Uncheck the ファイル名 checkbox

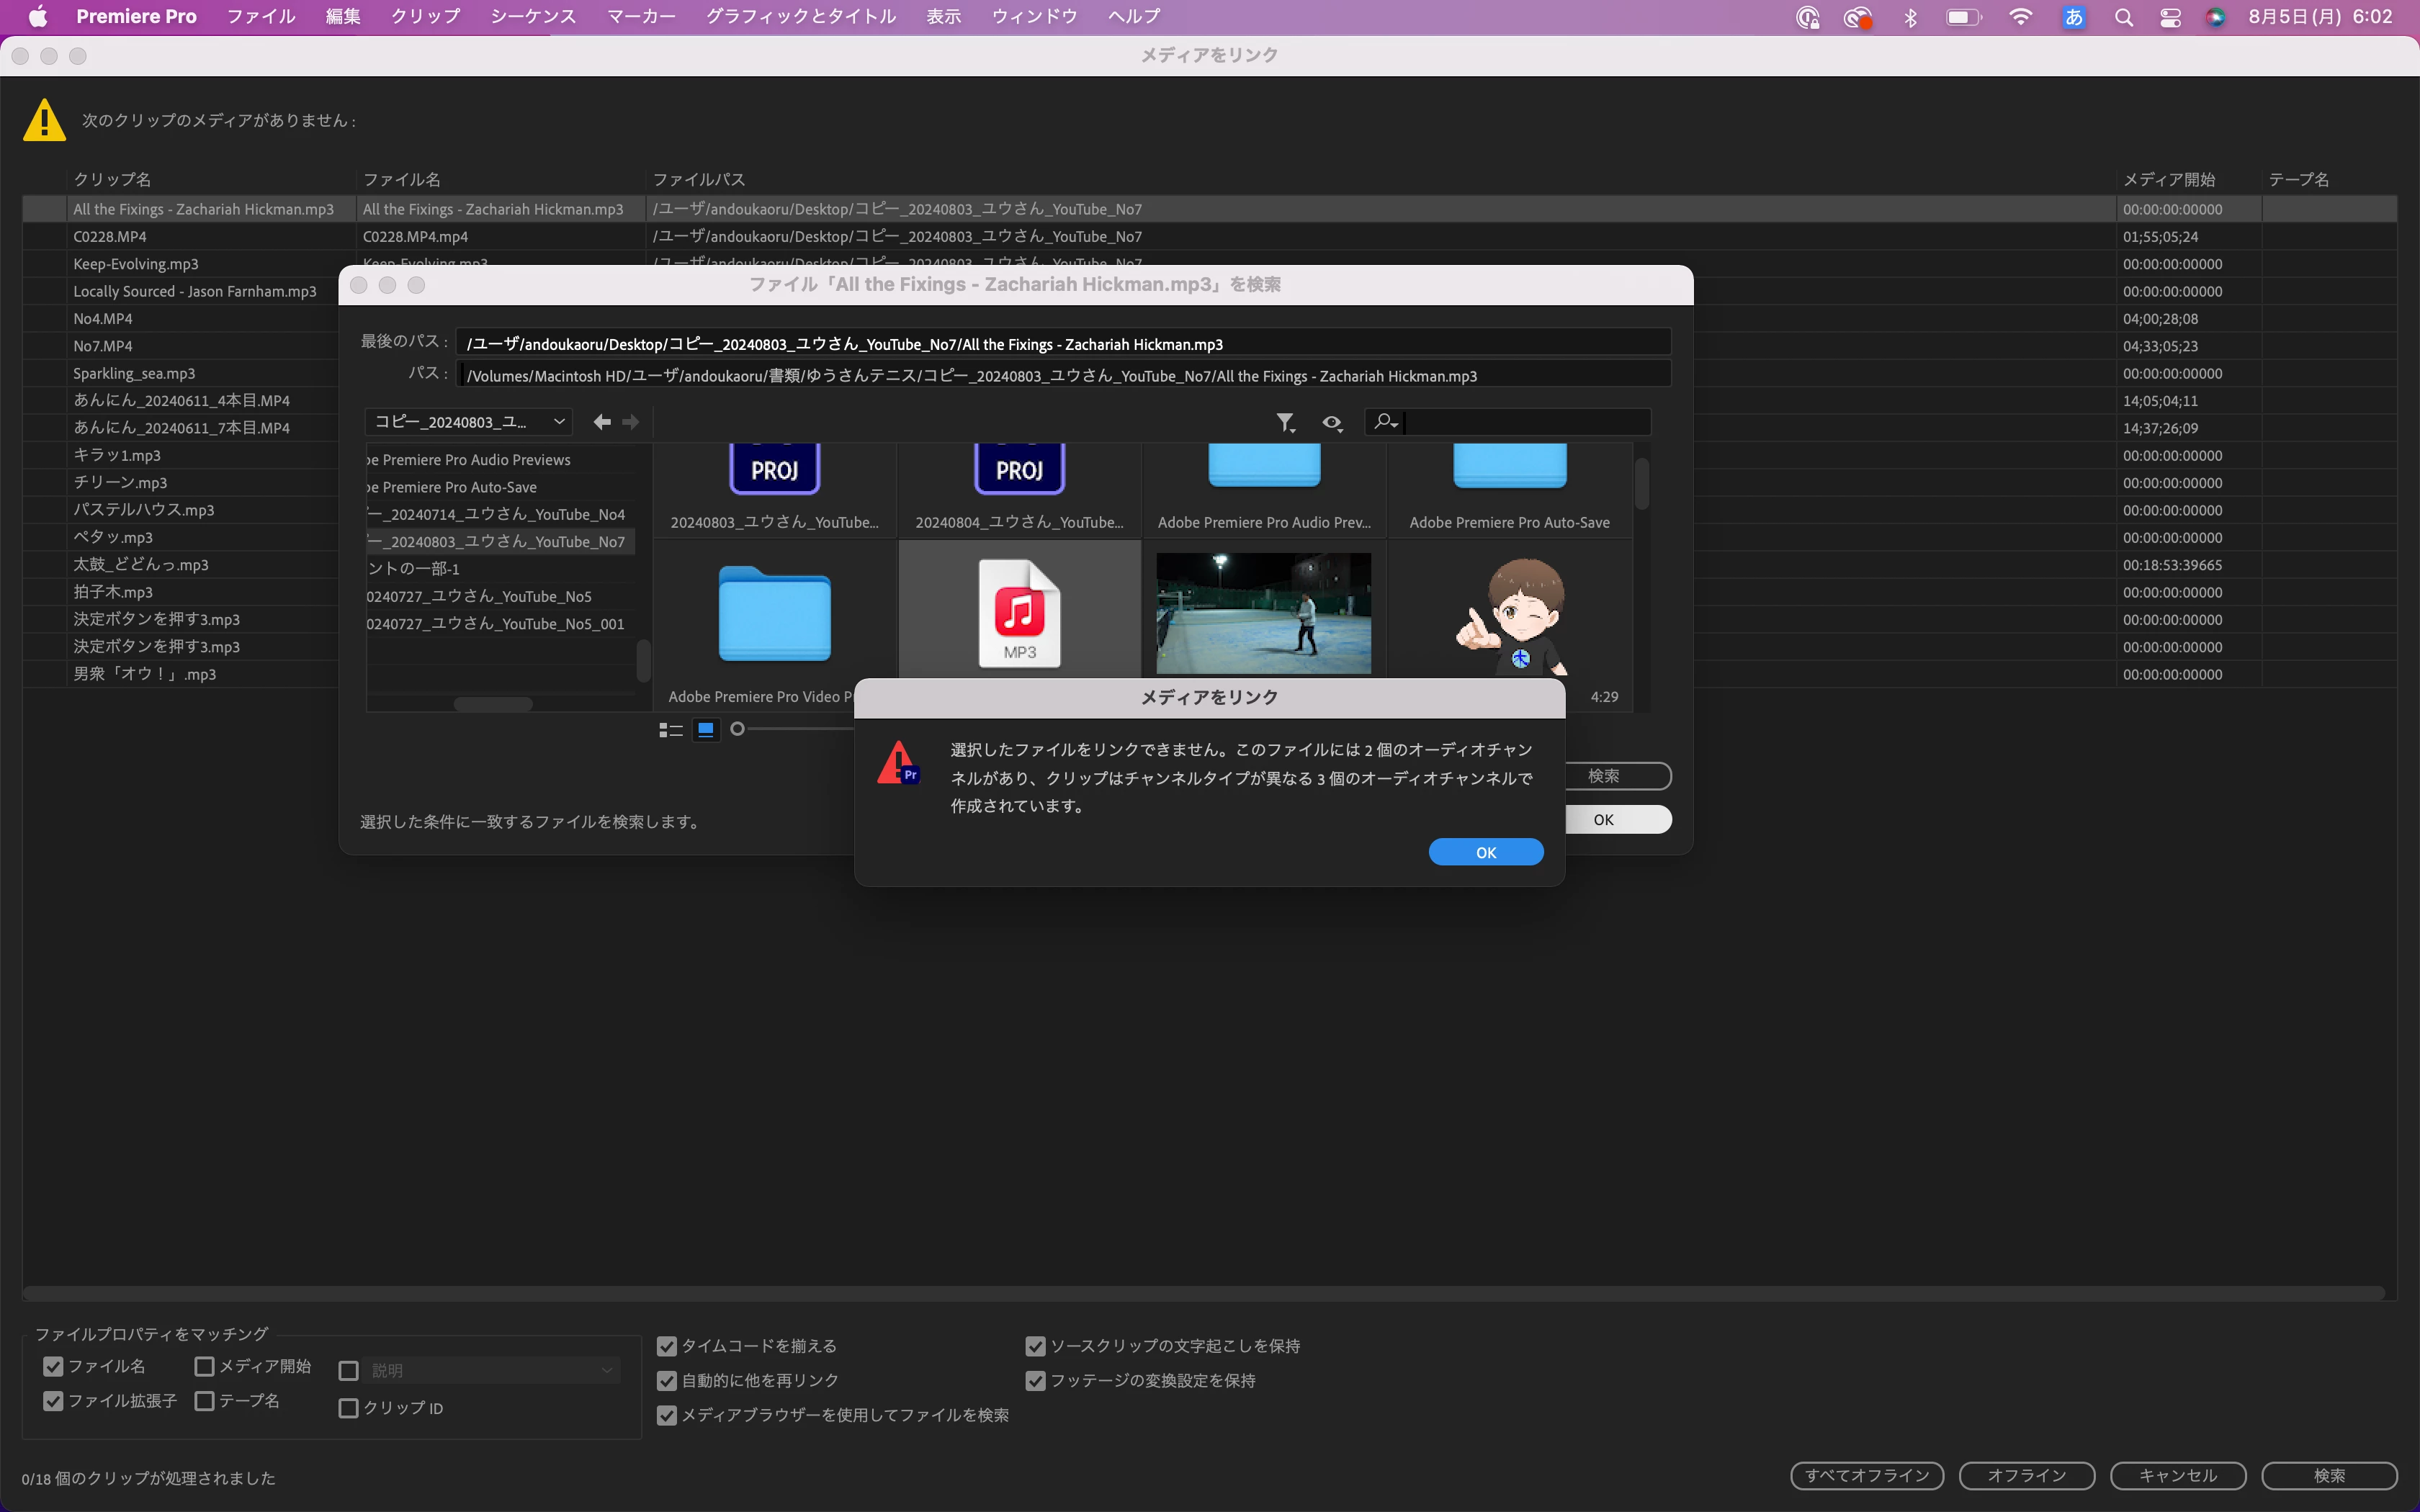point(54,1366)
